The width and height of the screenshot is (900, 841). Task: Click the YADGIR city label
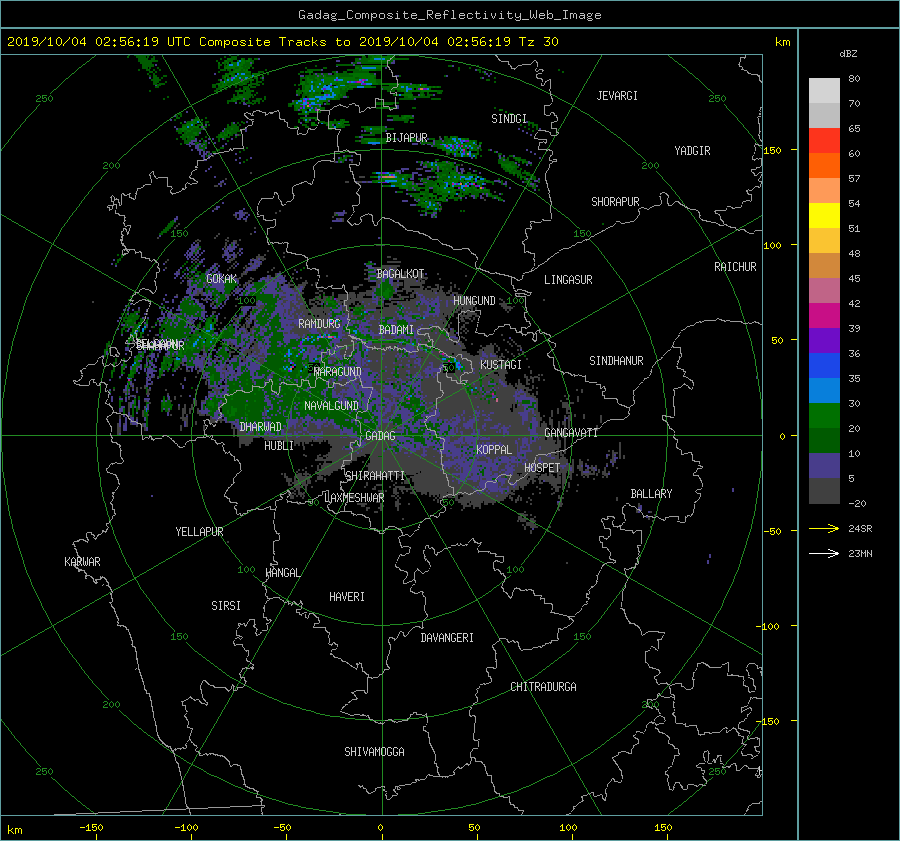692,151
